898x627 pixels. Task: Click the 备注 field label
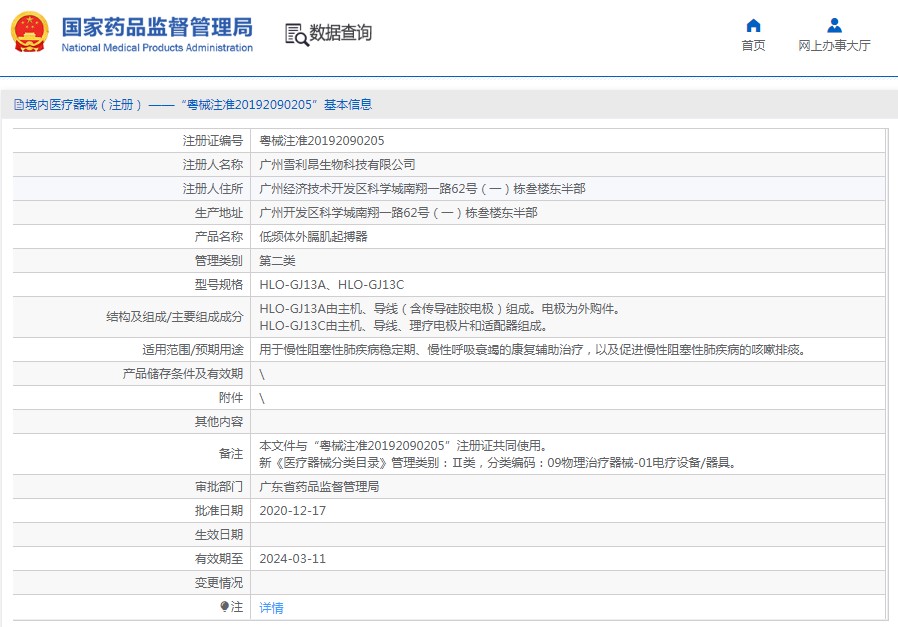231,454
